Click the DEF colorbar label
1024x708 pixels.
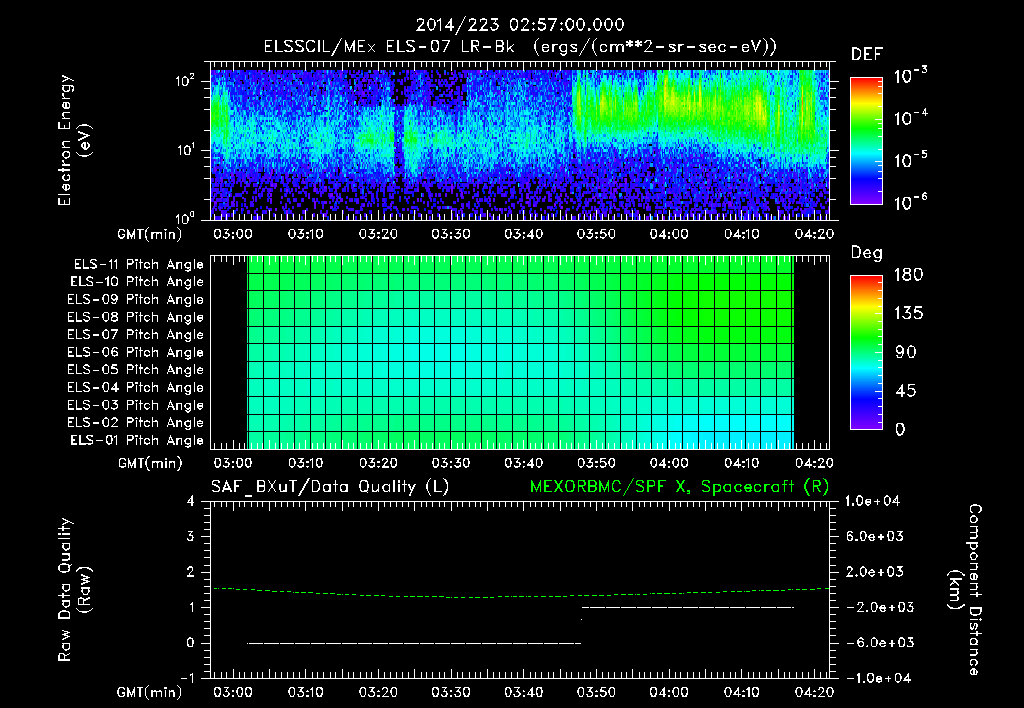tap(867, 55)
